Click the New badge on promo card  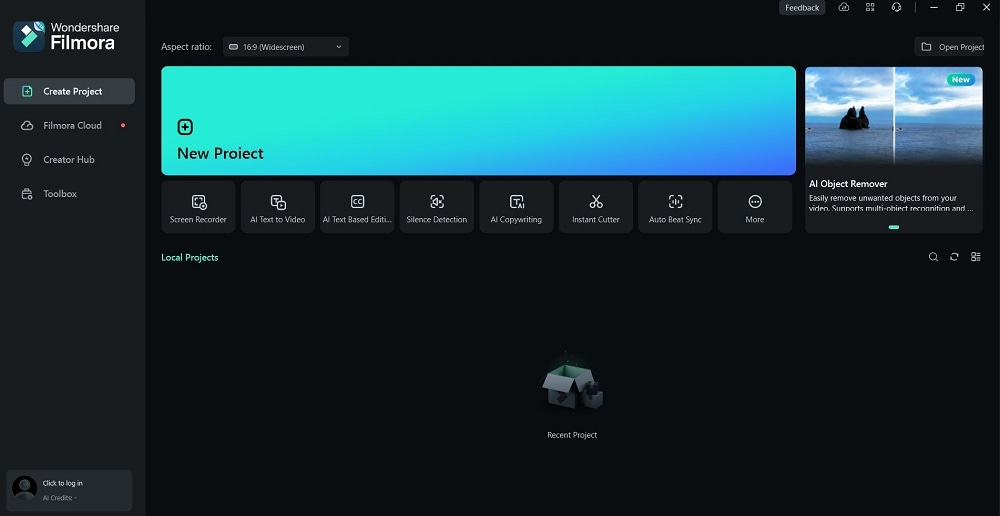coord(960,80)
